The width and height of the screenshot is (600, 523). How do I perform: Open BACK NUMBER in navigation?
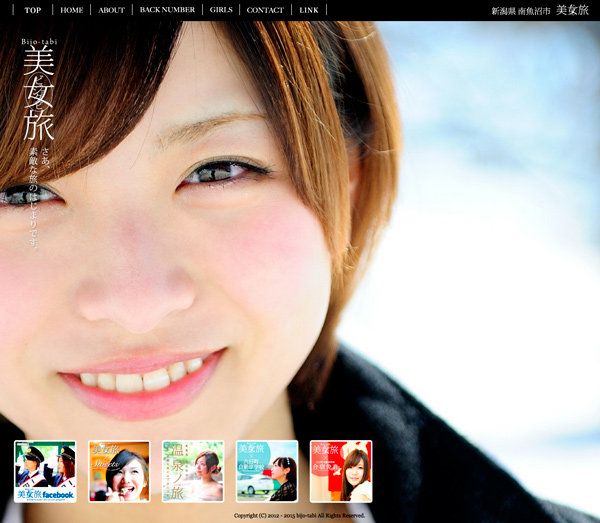(x=167, y=10)
